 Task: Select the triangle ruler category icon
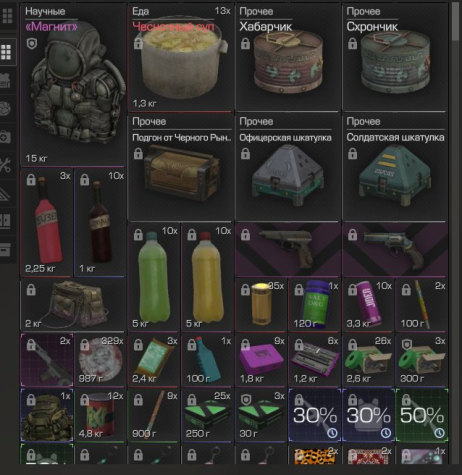tap(5, 193)
